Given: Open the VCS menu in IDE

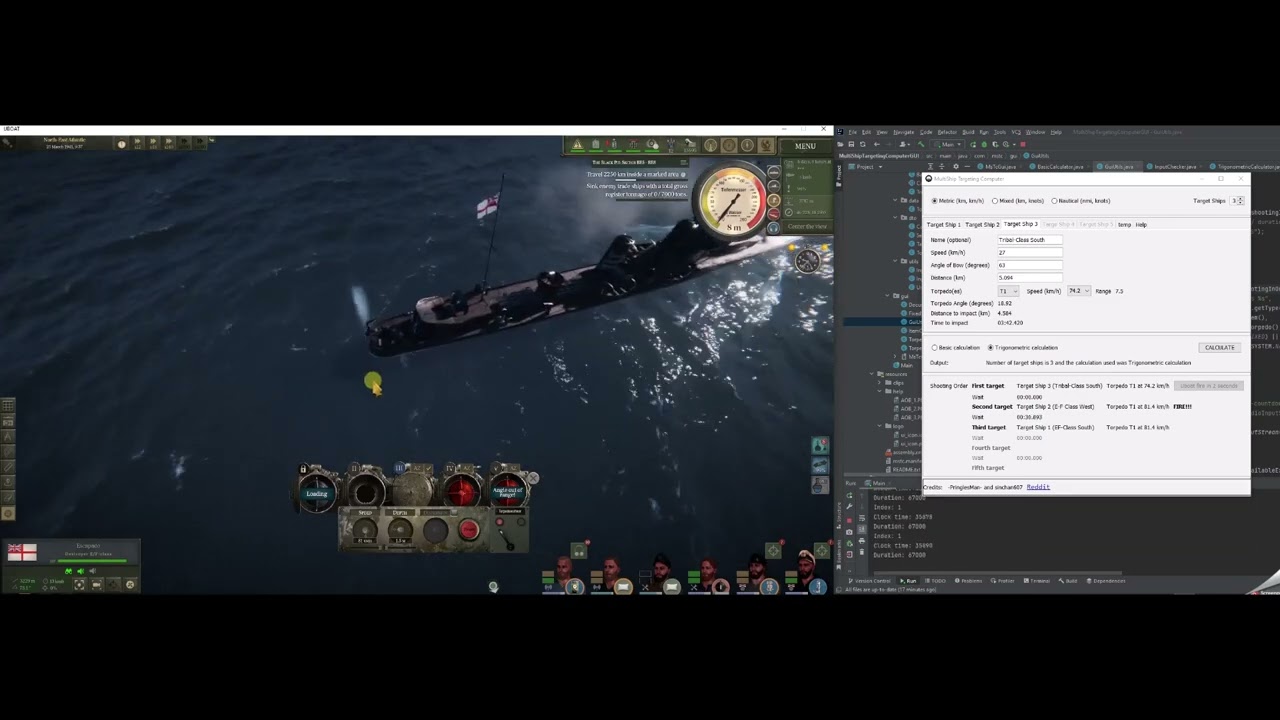Looking at the screenshot, I should pos(1016,132).
